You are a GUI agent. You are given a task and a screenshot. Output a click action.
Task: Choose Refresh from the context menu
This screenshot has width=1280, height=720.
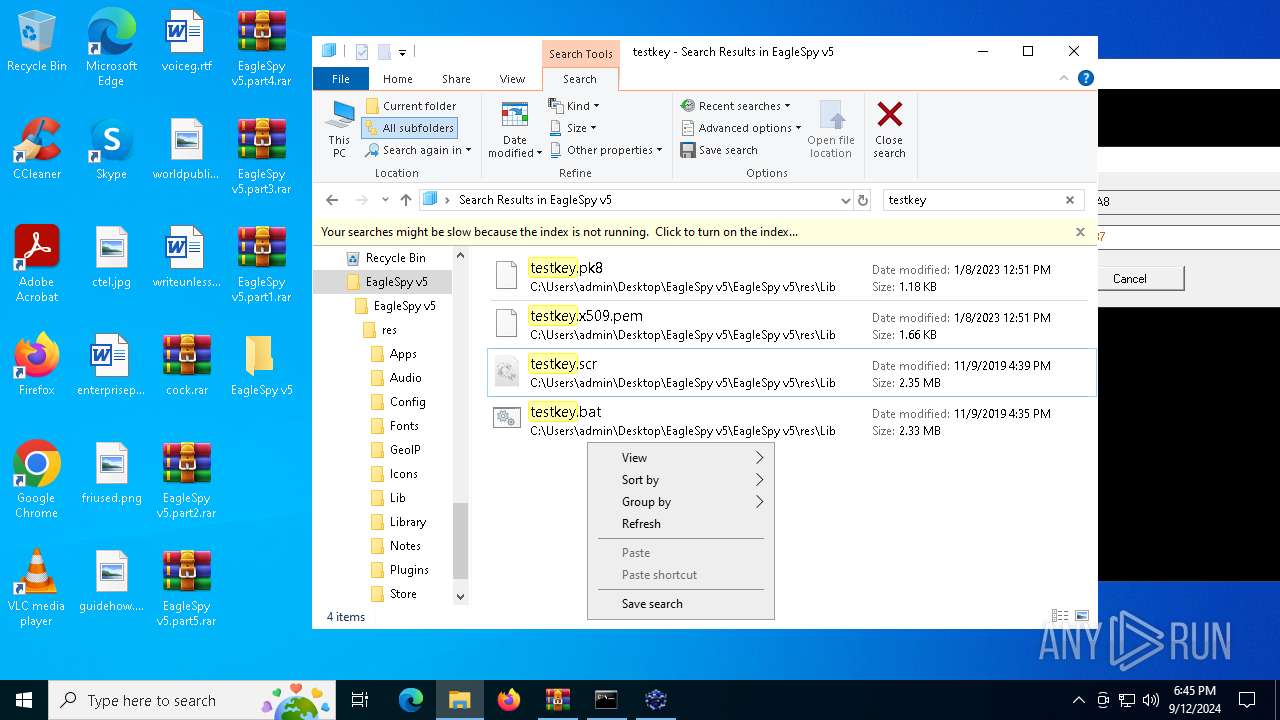681,524
